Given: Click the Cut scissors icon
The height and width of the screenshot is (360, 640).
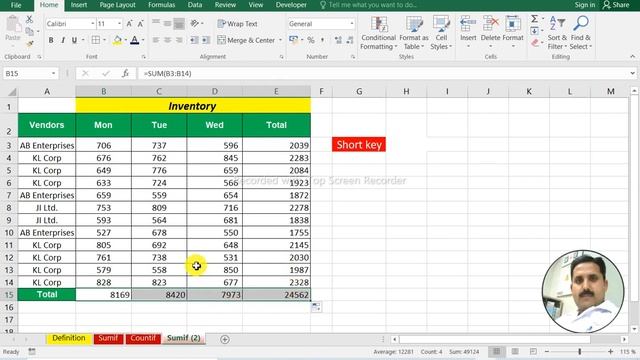Looking at the screenshot, I should click(29, 19).
